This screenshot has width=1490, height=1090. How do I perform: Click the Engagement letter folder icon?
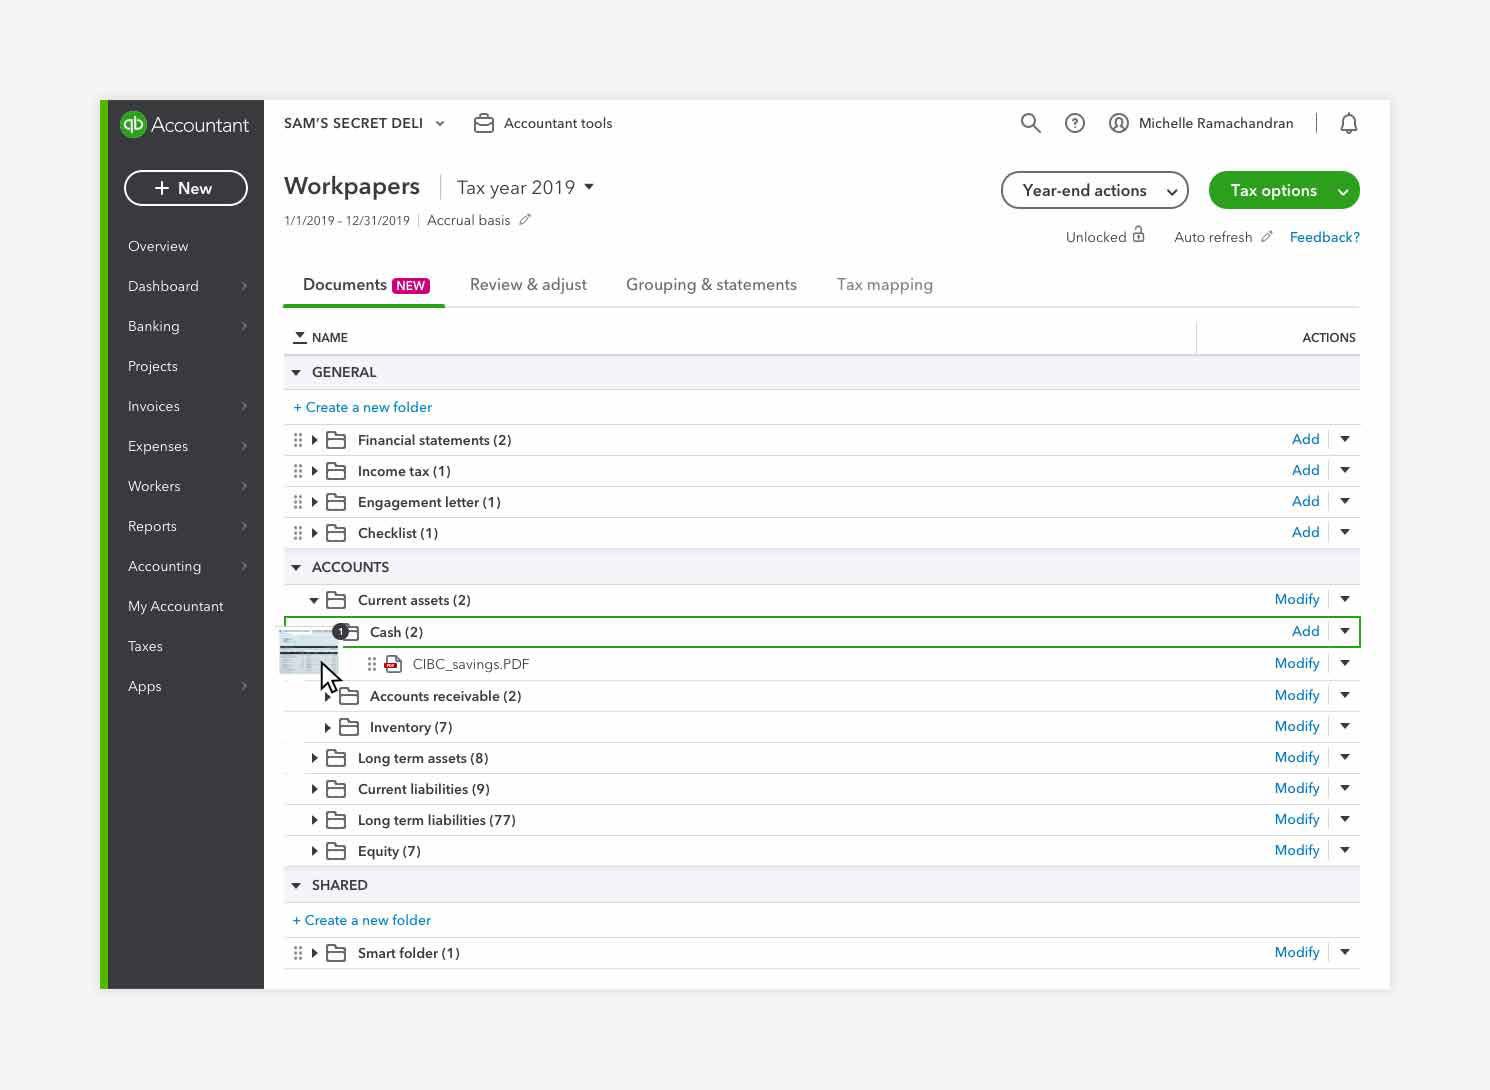point(336,502)
